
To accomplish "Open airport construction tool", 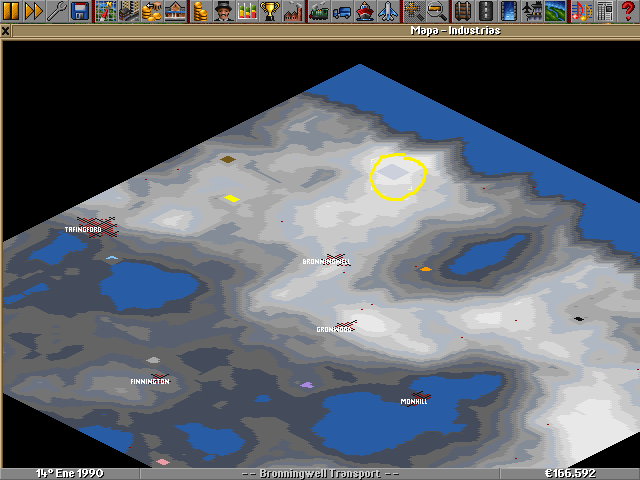I will coord(532,11).
